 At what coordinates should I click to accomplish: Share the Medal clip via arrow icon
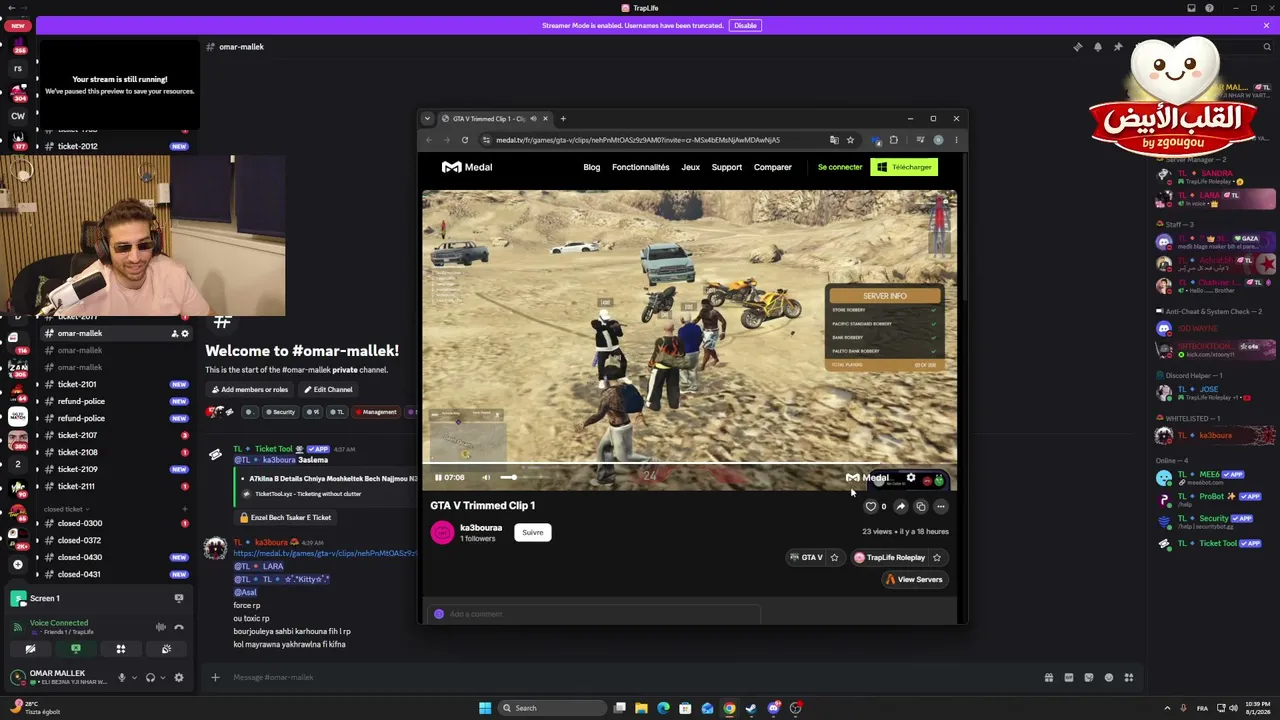[x=900, y=506]
